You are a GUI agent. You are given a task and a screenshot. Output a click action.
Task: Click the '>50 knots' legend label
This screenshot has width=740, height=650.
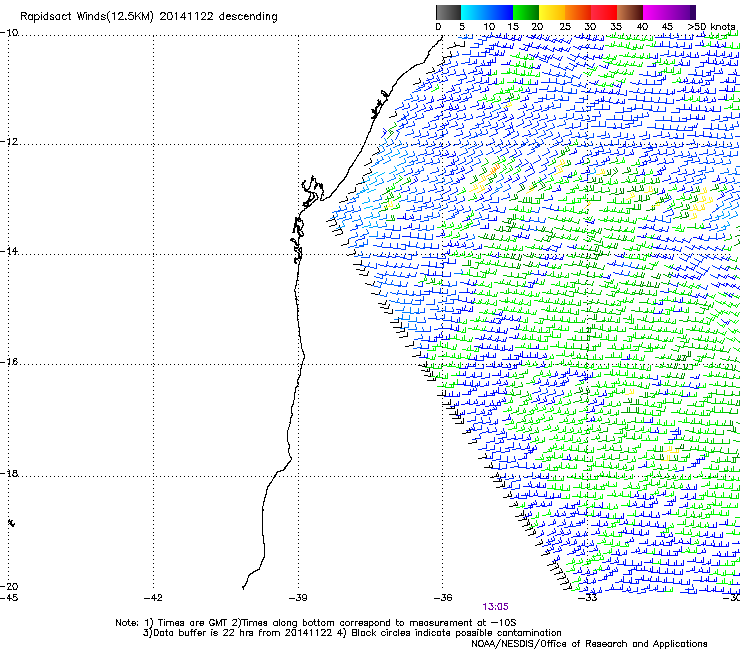(712, 27)
